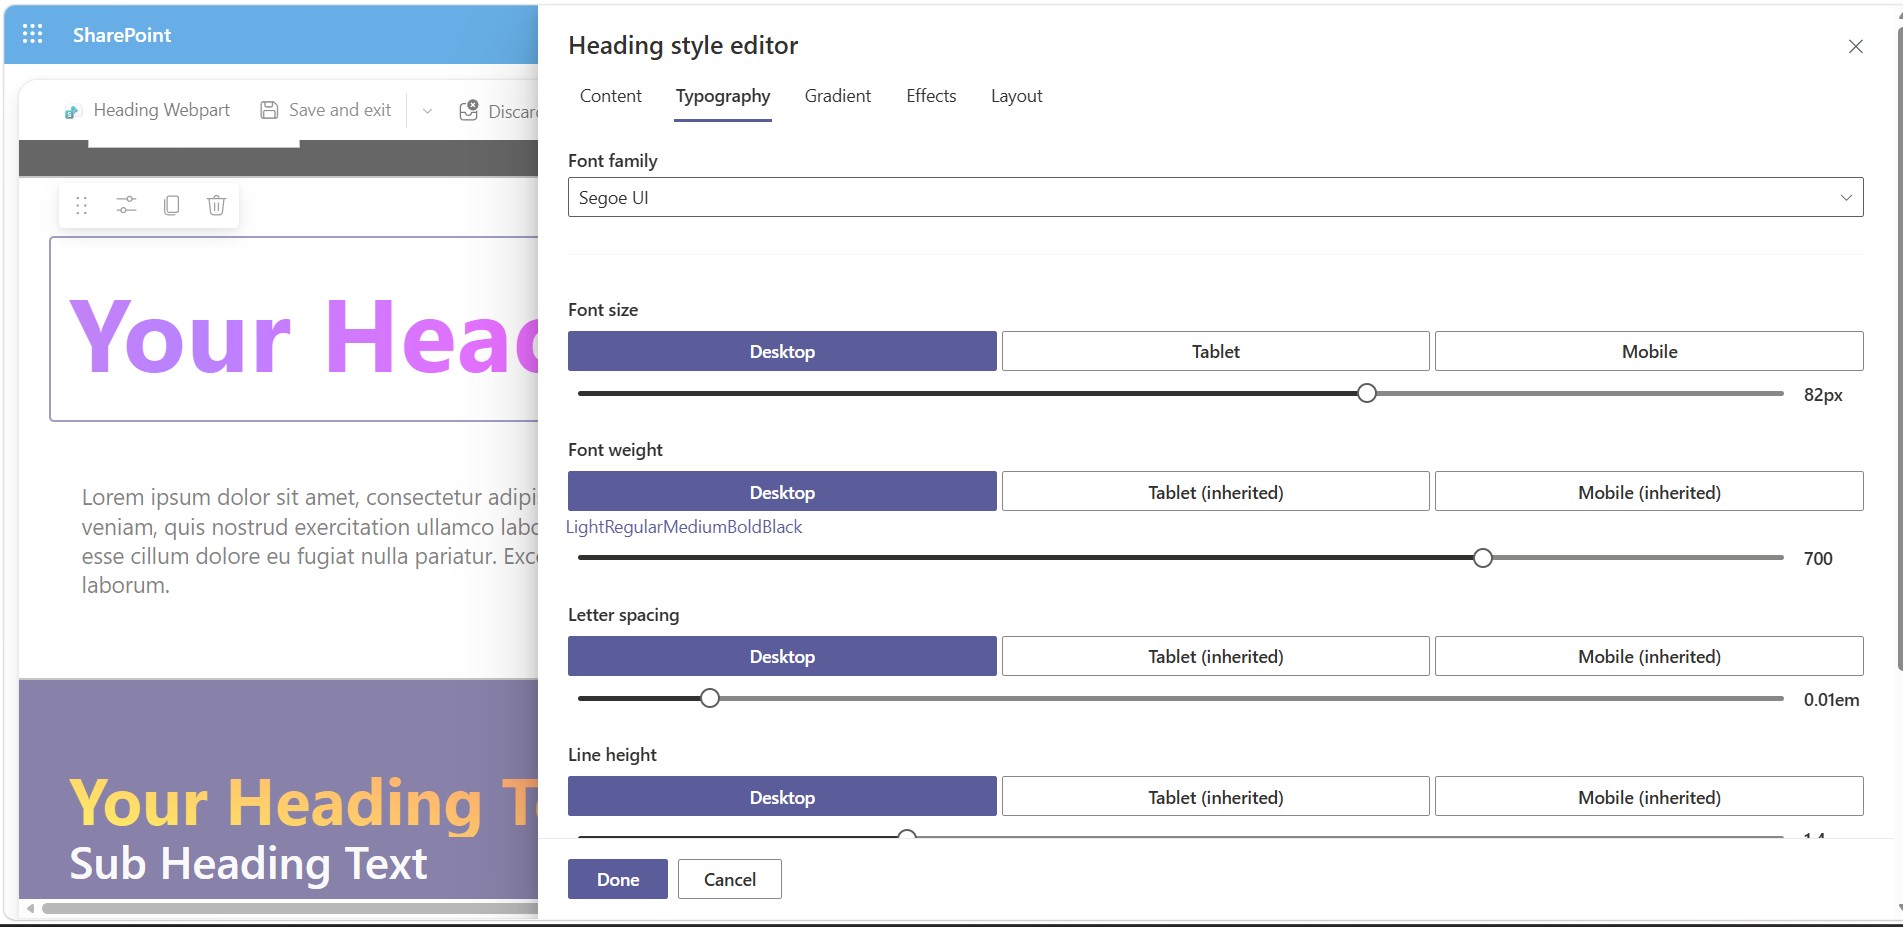Image resolution: width=1903 pixels, height=927 pixels.
Task: Click the webpart move handle icon
Action: point(82,205)
